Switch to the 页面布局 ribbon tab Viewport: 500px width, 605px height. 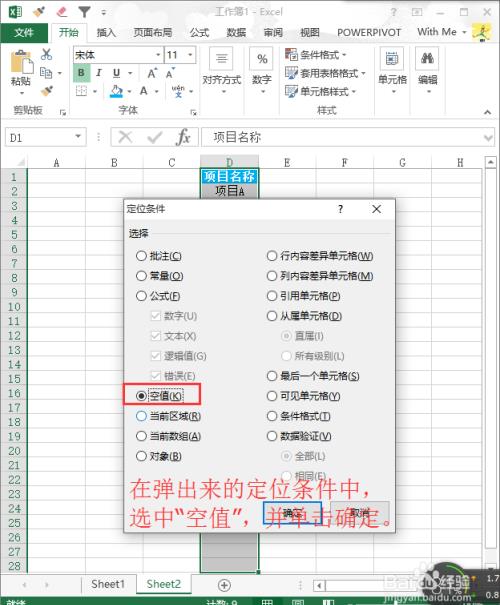(153, 33)
